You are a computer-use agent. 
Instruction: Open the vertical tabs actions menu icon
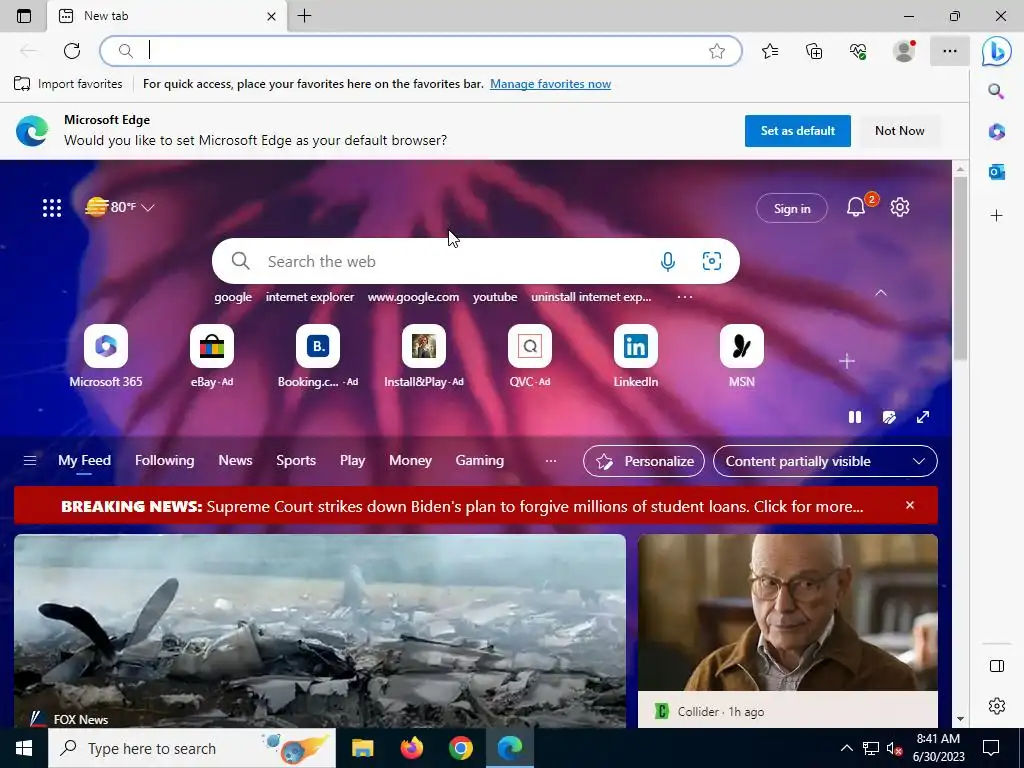[24, 16]
